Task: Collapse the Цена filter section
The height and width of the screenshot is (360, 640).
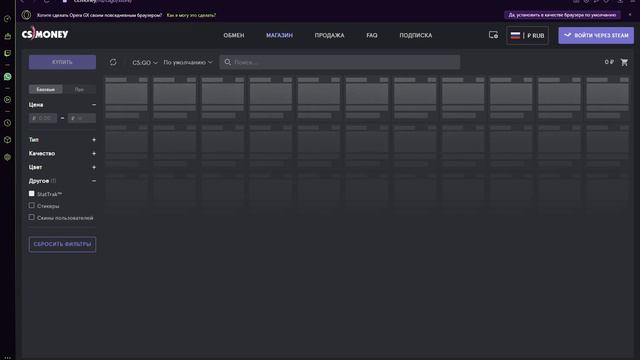Action: (94, 105)
